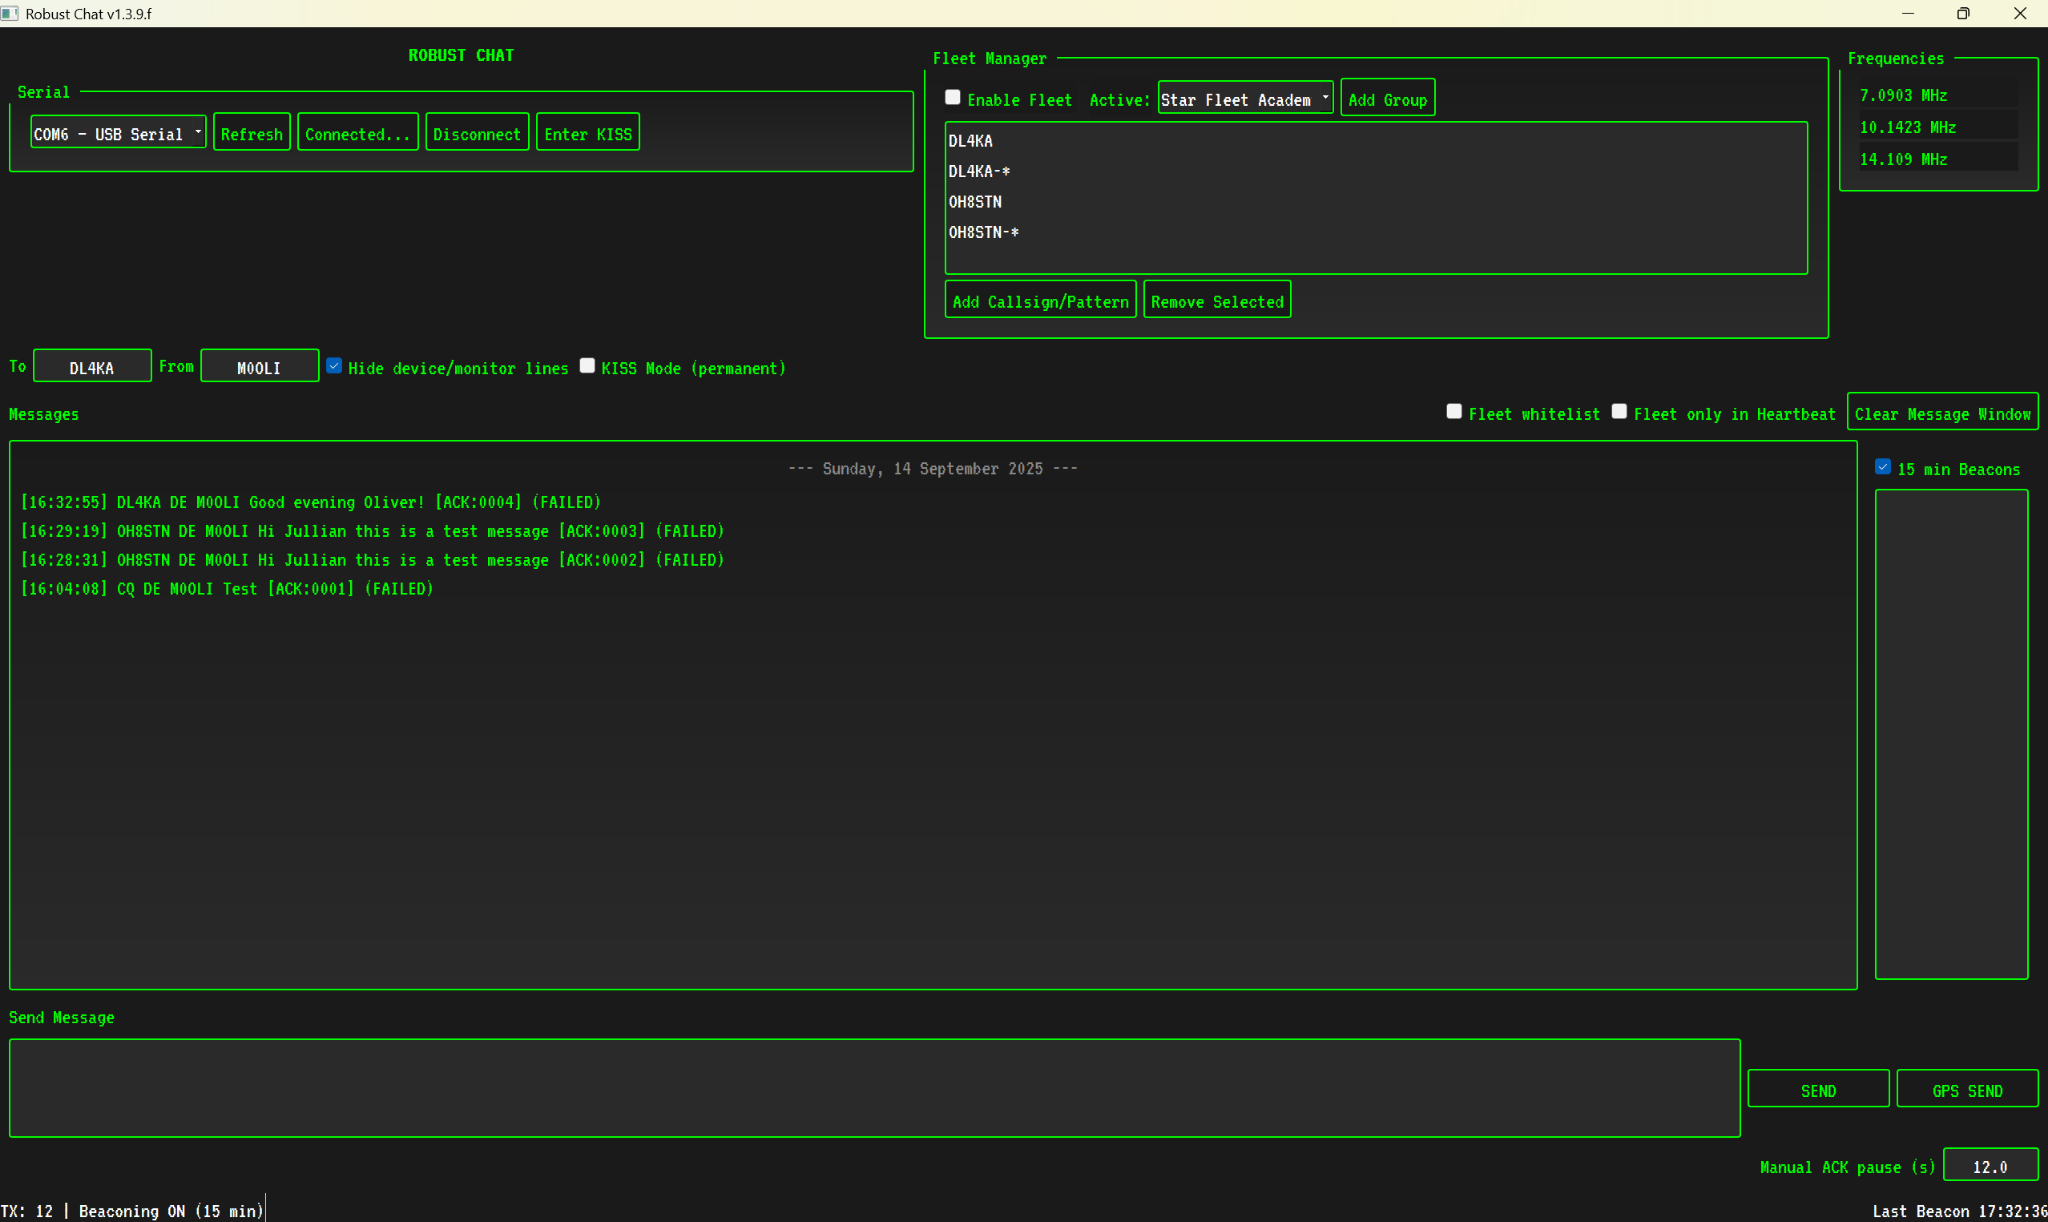This screenshot has height=1222, width=2048.
Task: Enable Fleet whitelist checkbox
Action: pyautogui.click(x=1454, y=412)
